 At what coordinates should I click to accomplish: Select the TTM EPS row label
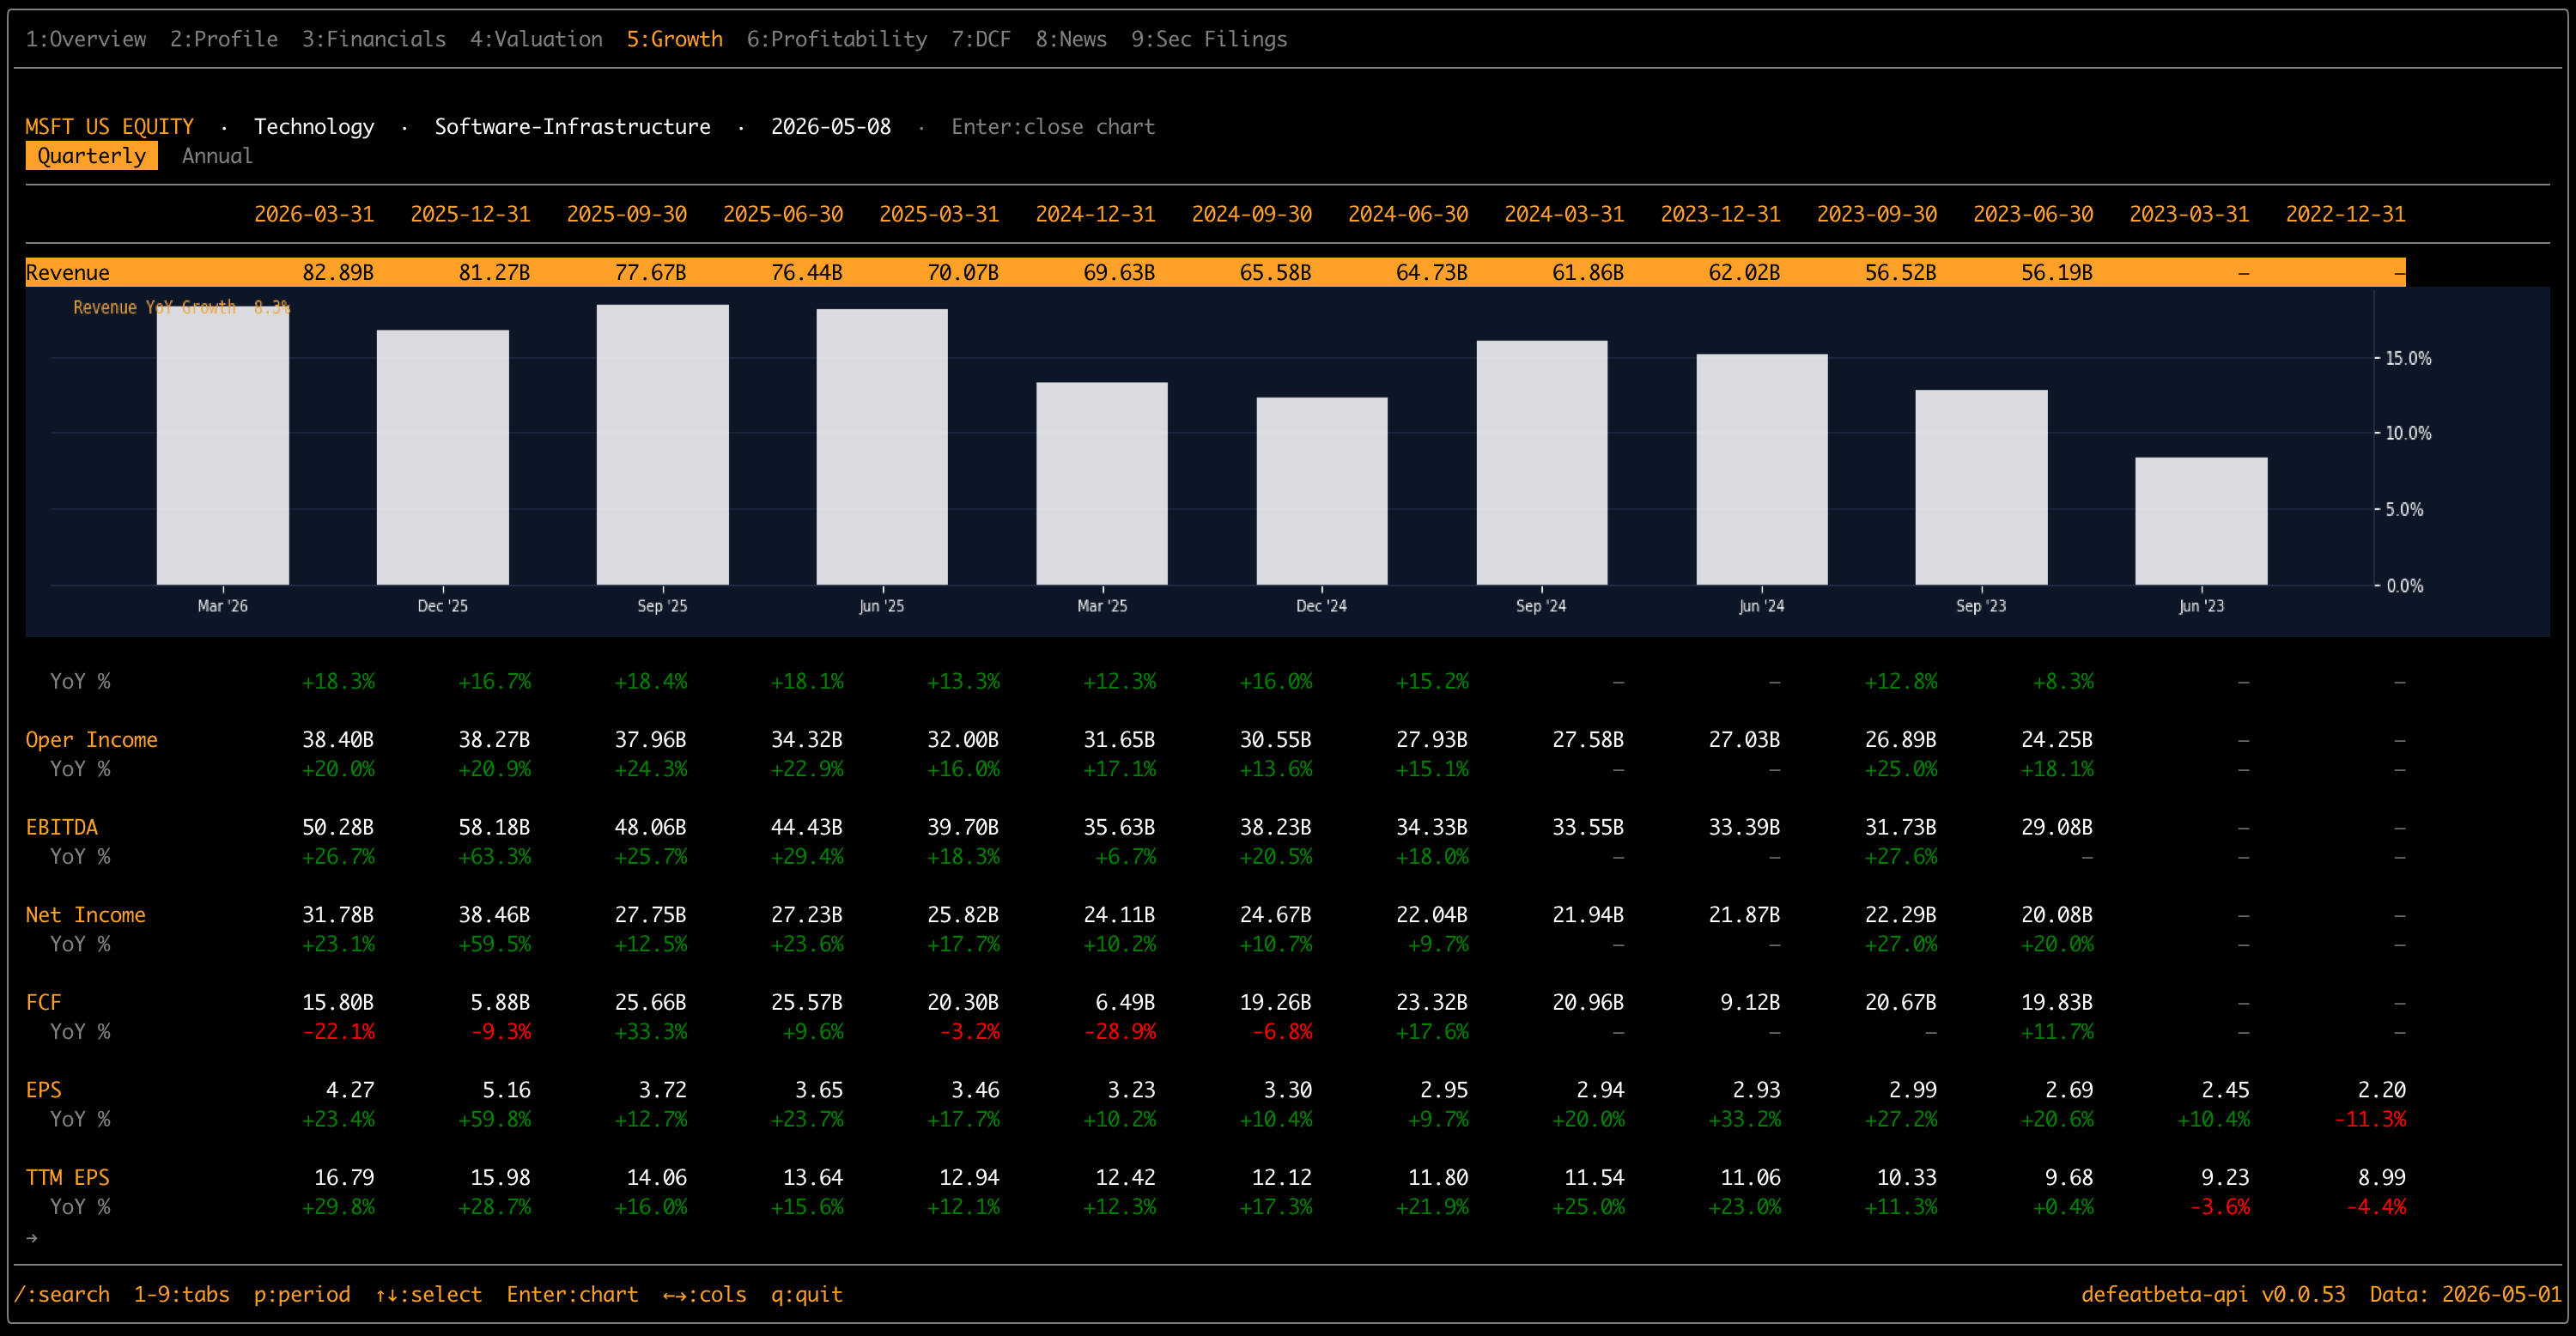[68, 1178]
